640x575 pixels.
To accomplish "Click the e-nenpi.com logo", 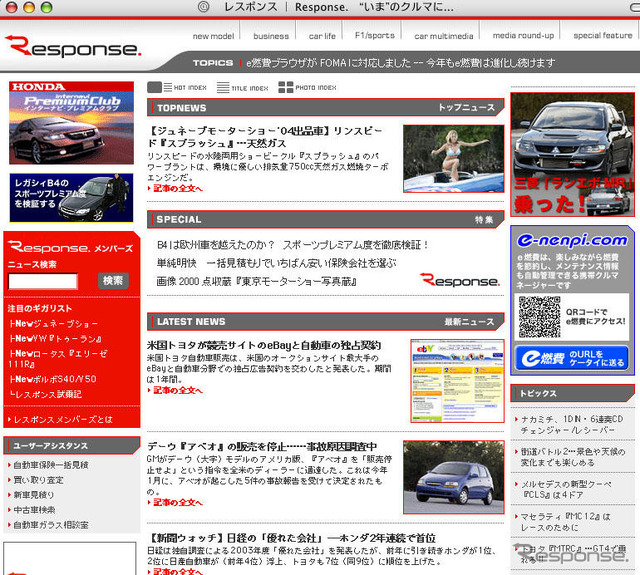I will tap(572, 240).
